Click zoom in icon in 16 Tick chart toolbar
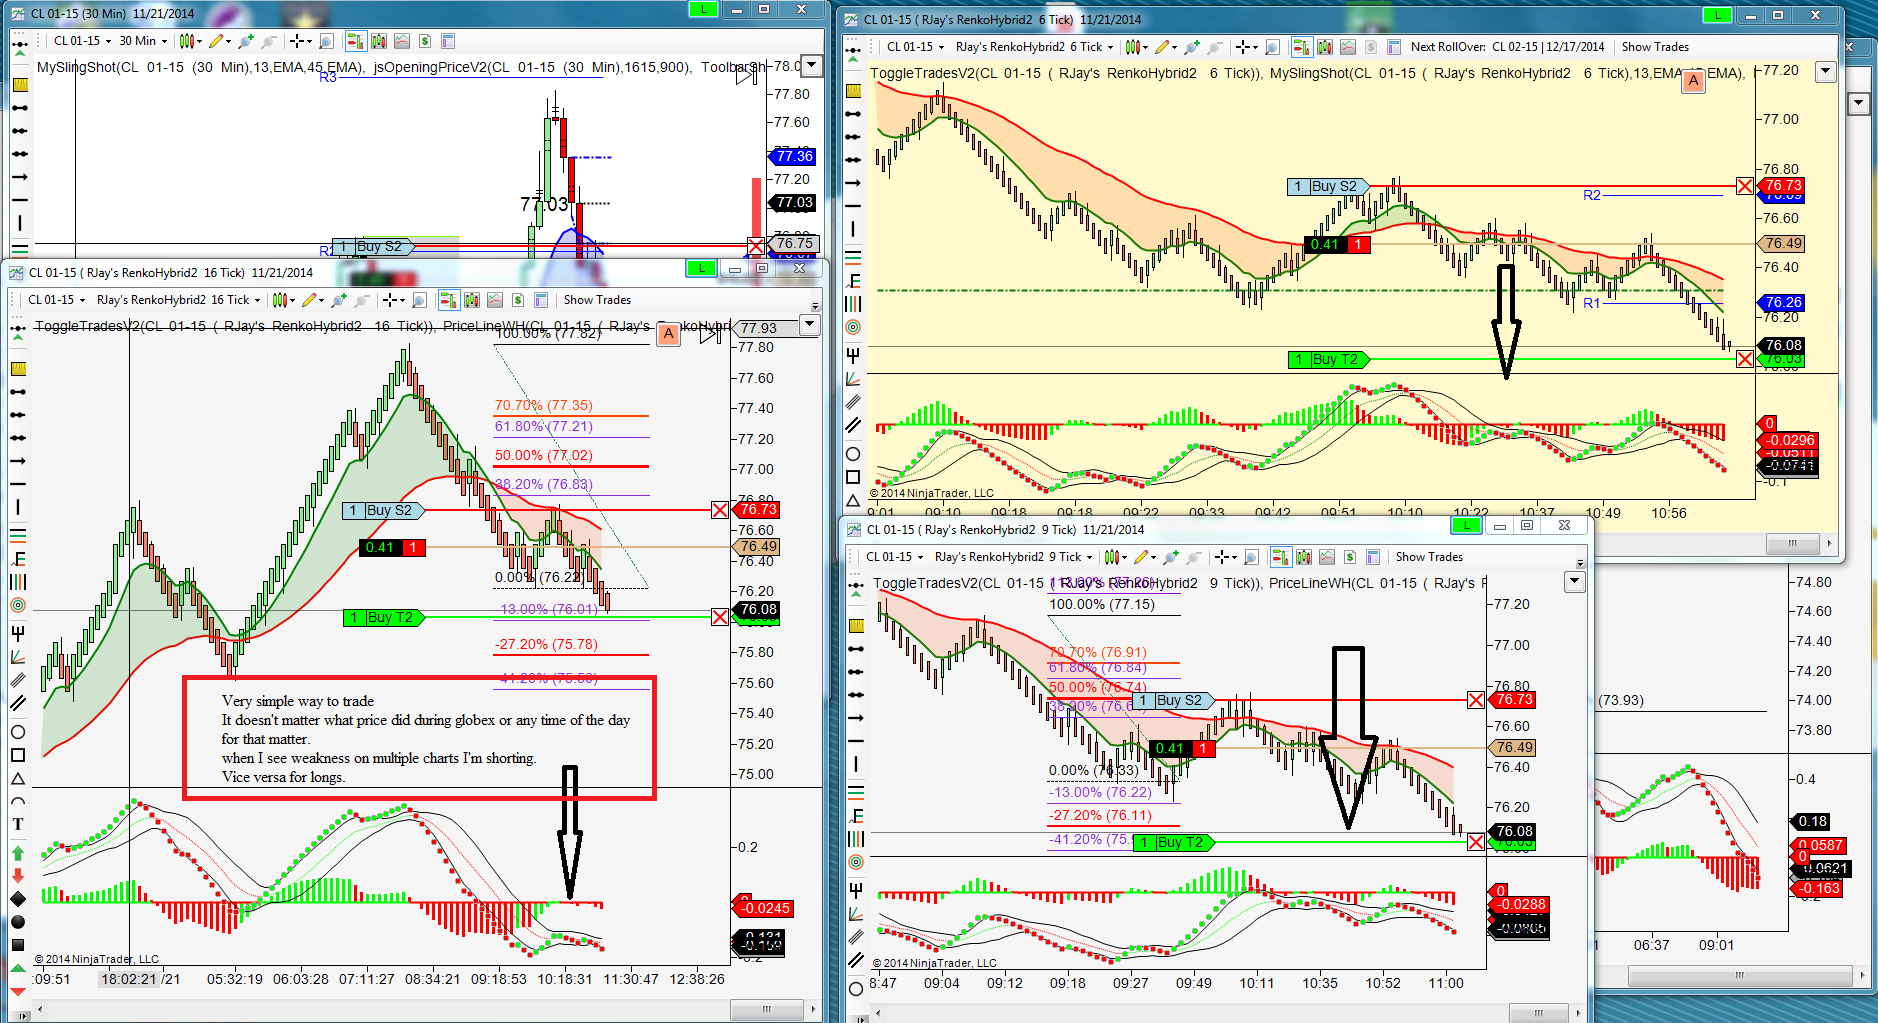This screenshot has width=1878, height=1023. coord(339,300)
